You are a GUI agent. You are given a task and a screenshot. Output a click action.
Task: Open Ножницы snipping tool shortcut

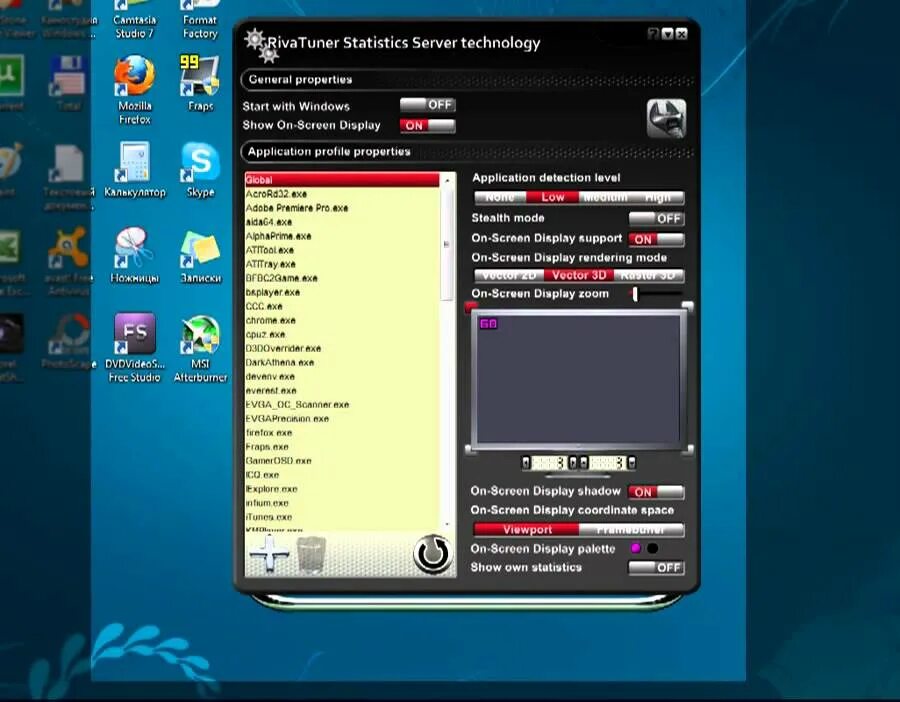[x=134, y=256]
